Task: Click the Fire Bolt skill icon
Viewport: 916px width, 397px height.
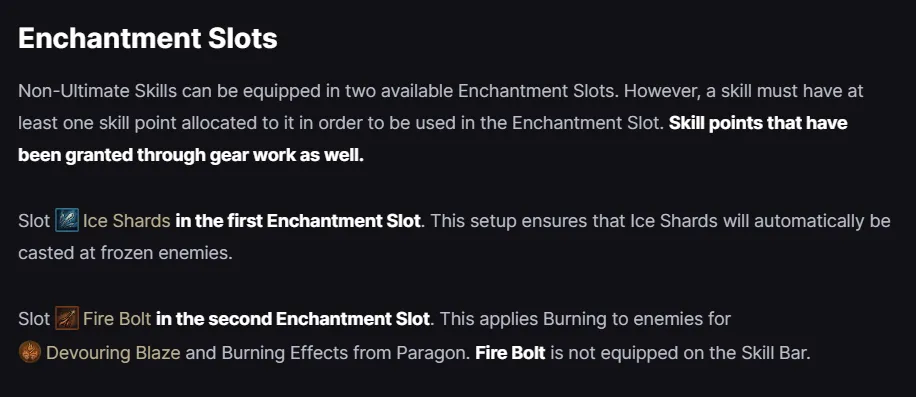Action: coord(67,319)
